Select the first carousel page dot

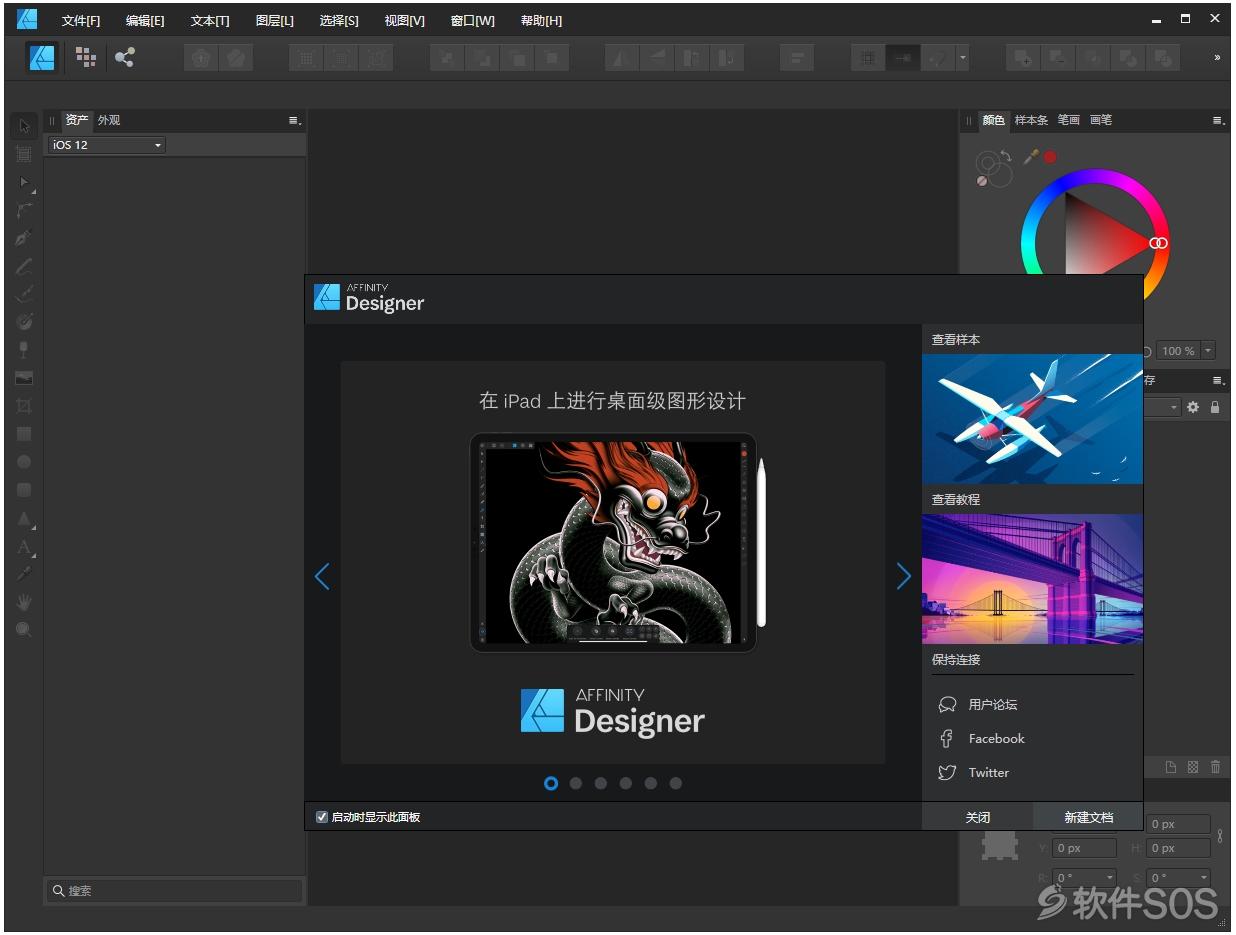[551, 783]
